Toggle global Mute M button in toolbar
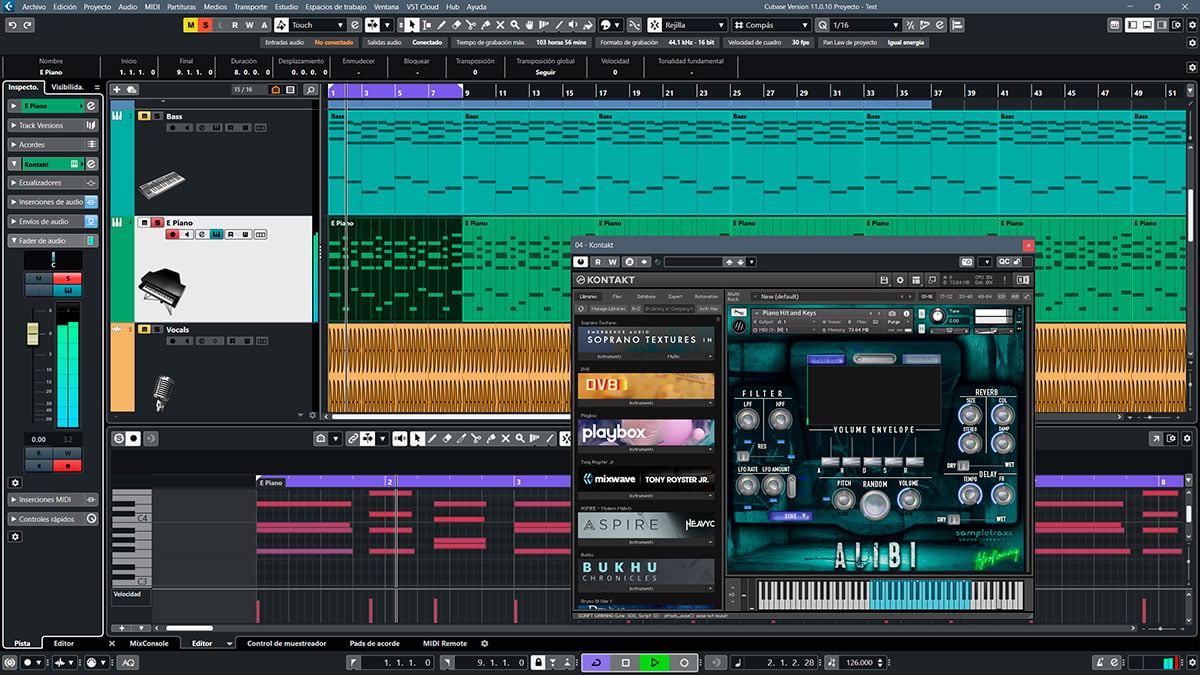This screenshot has width=1200, height=675. (x=192, y=25)
